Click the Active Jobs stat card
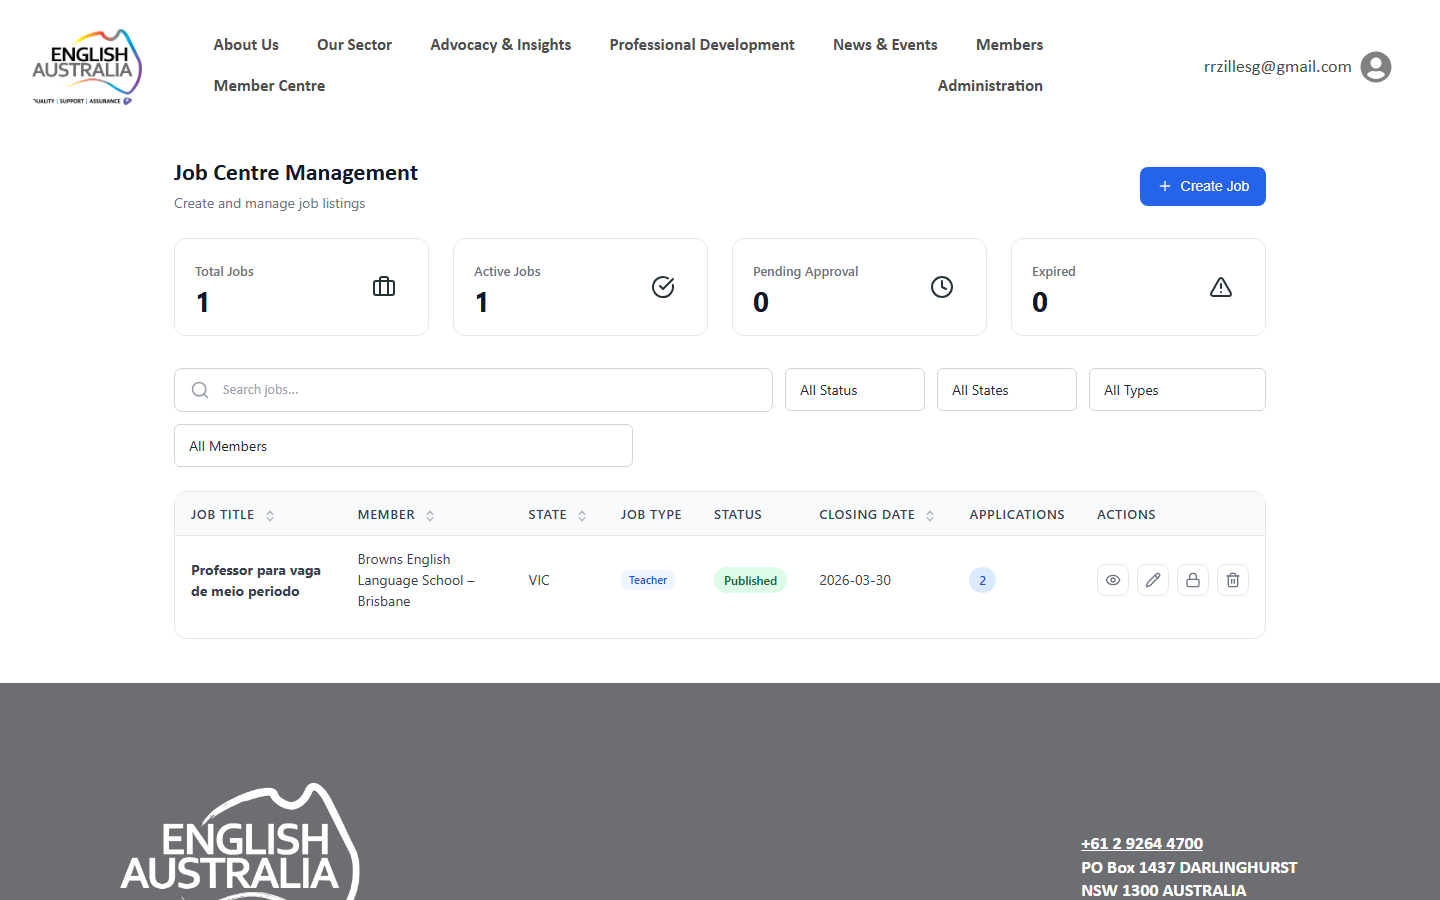The width and height of the screenshot is (1440, 900). pyautogui.click(x=580, y=287)
